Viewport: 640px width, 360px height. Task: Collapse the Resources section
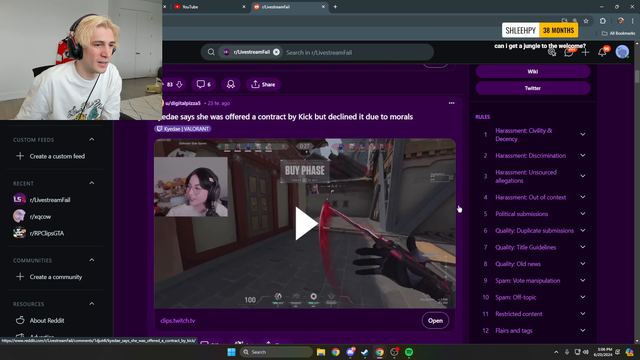[91, 304]
